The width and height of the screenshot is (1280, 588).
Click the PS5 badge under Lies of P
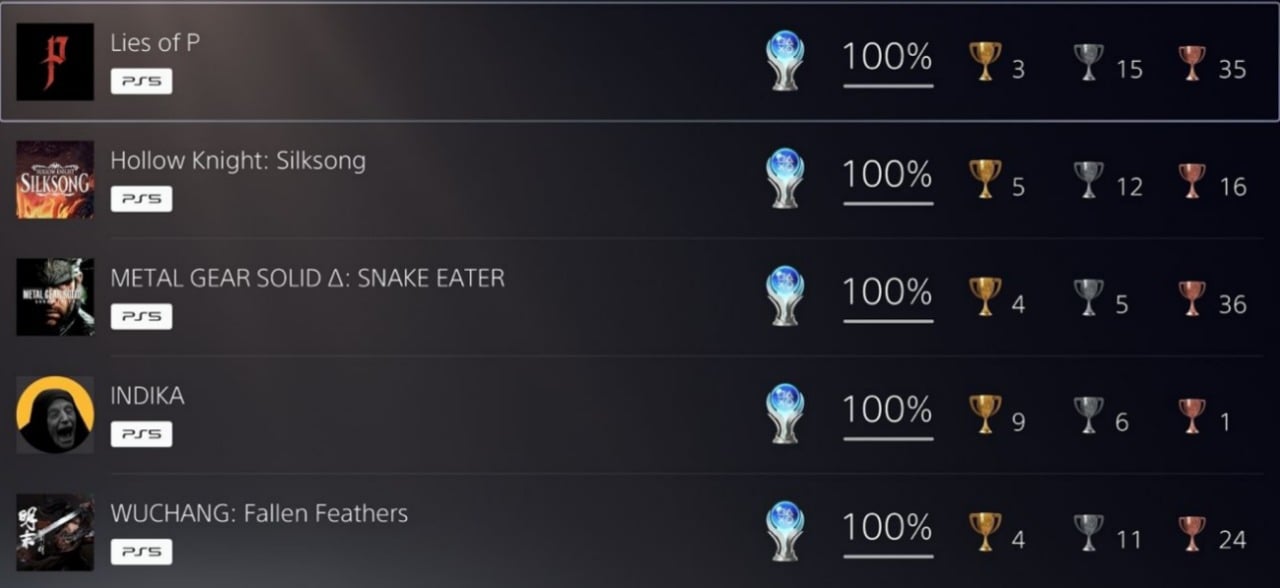(x=141, y=81)
